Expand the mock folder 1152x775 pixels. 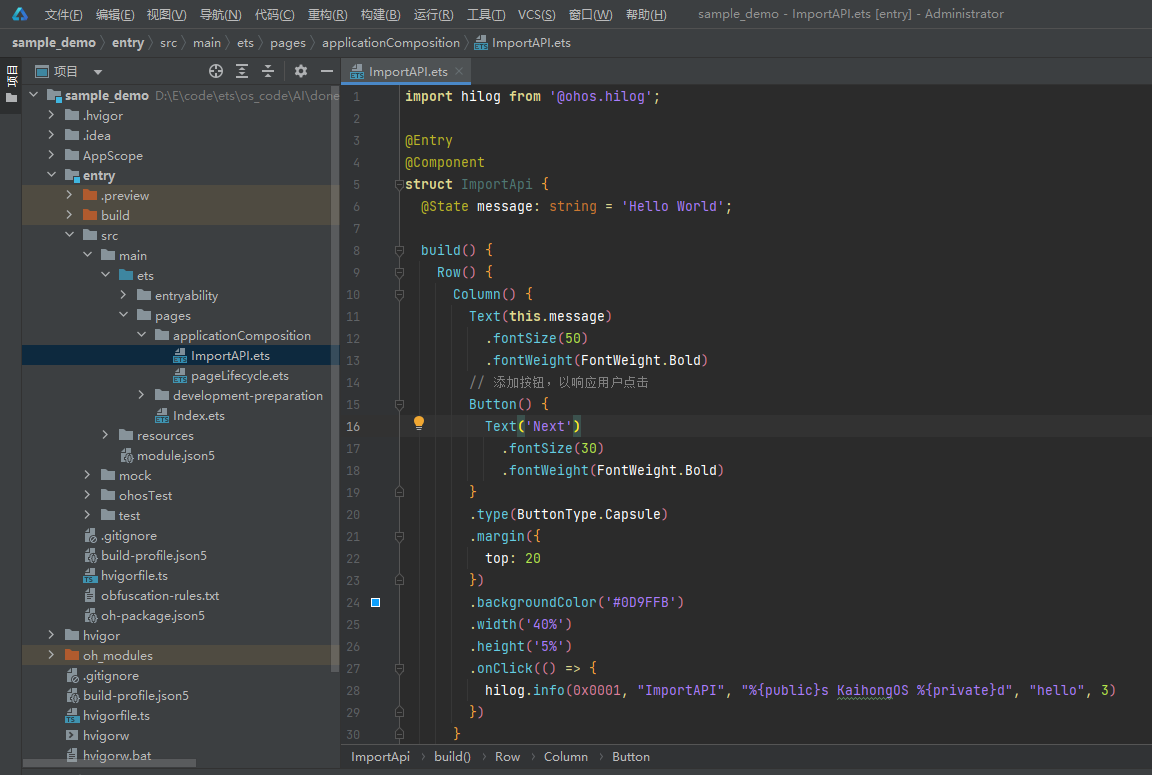pos(87,475)
